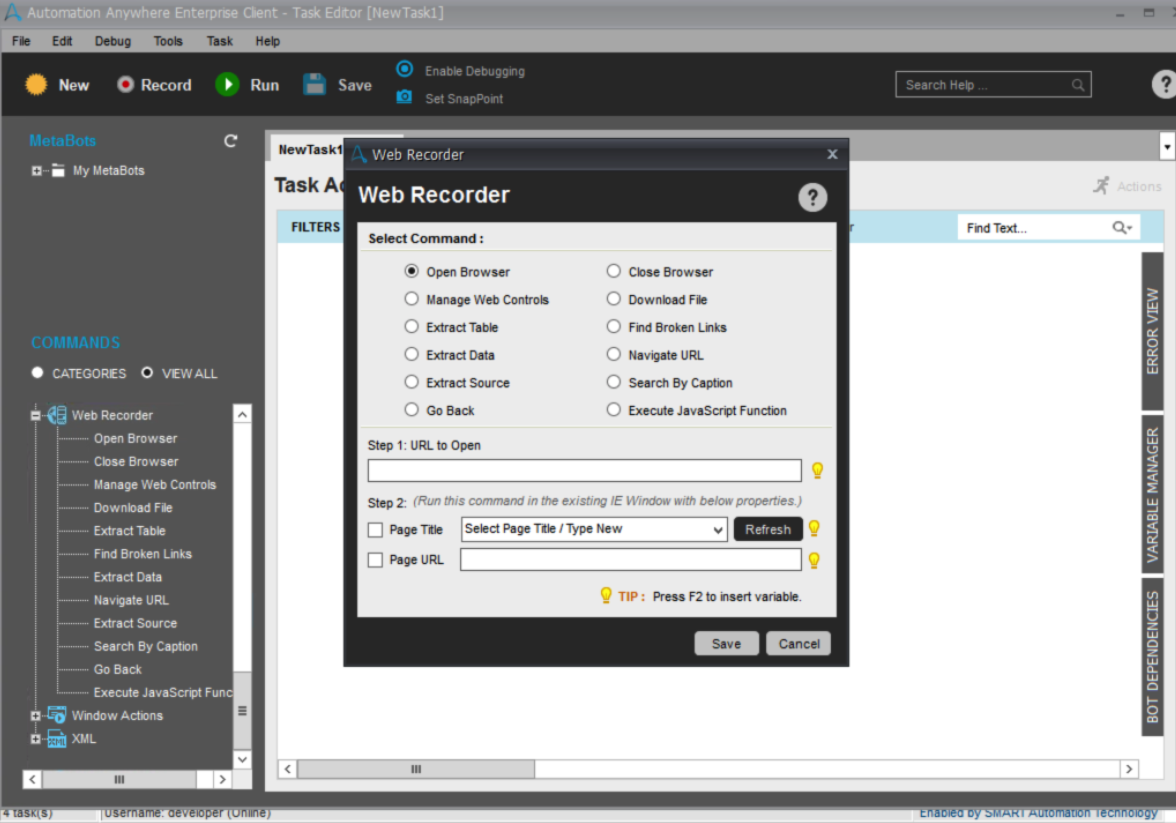This screenshot has height=823, width=1176.
Task: Click the help question mark in top toolbar
Action: pos(1164,84)
